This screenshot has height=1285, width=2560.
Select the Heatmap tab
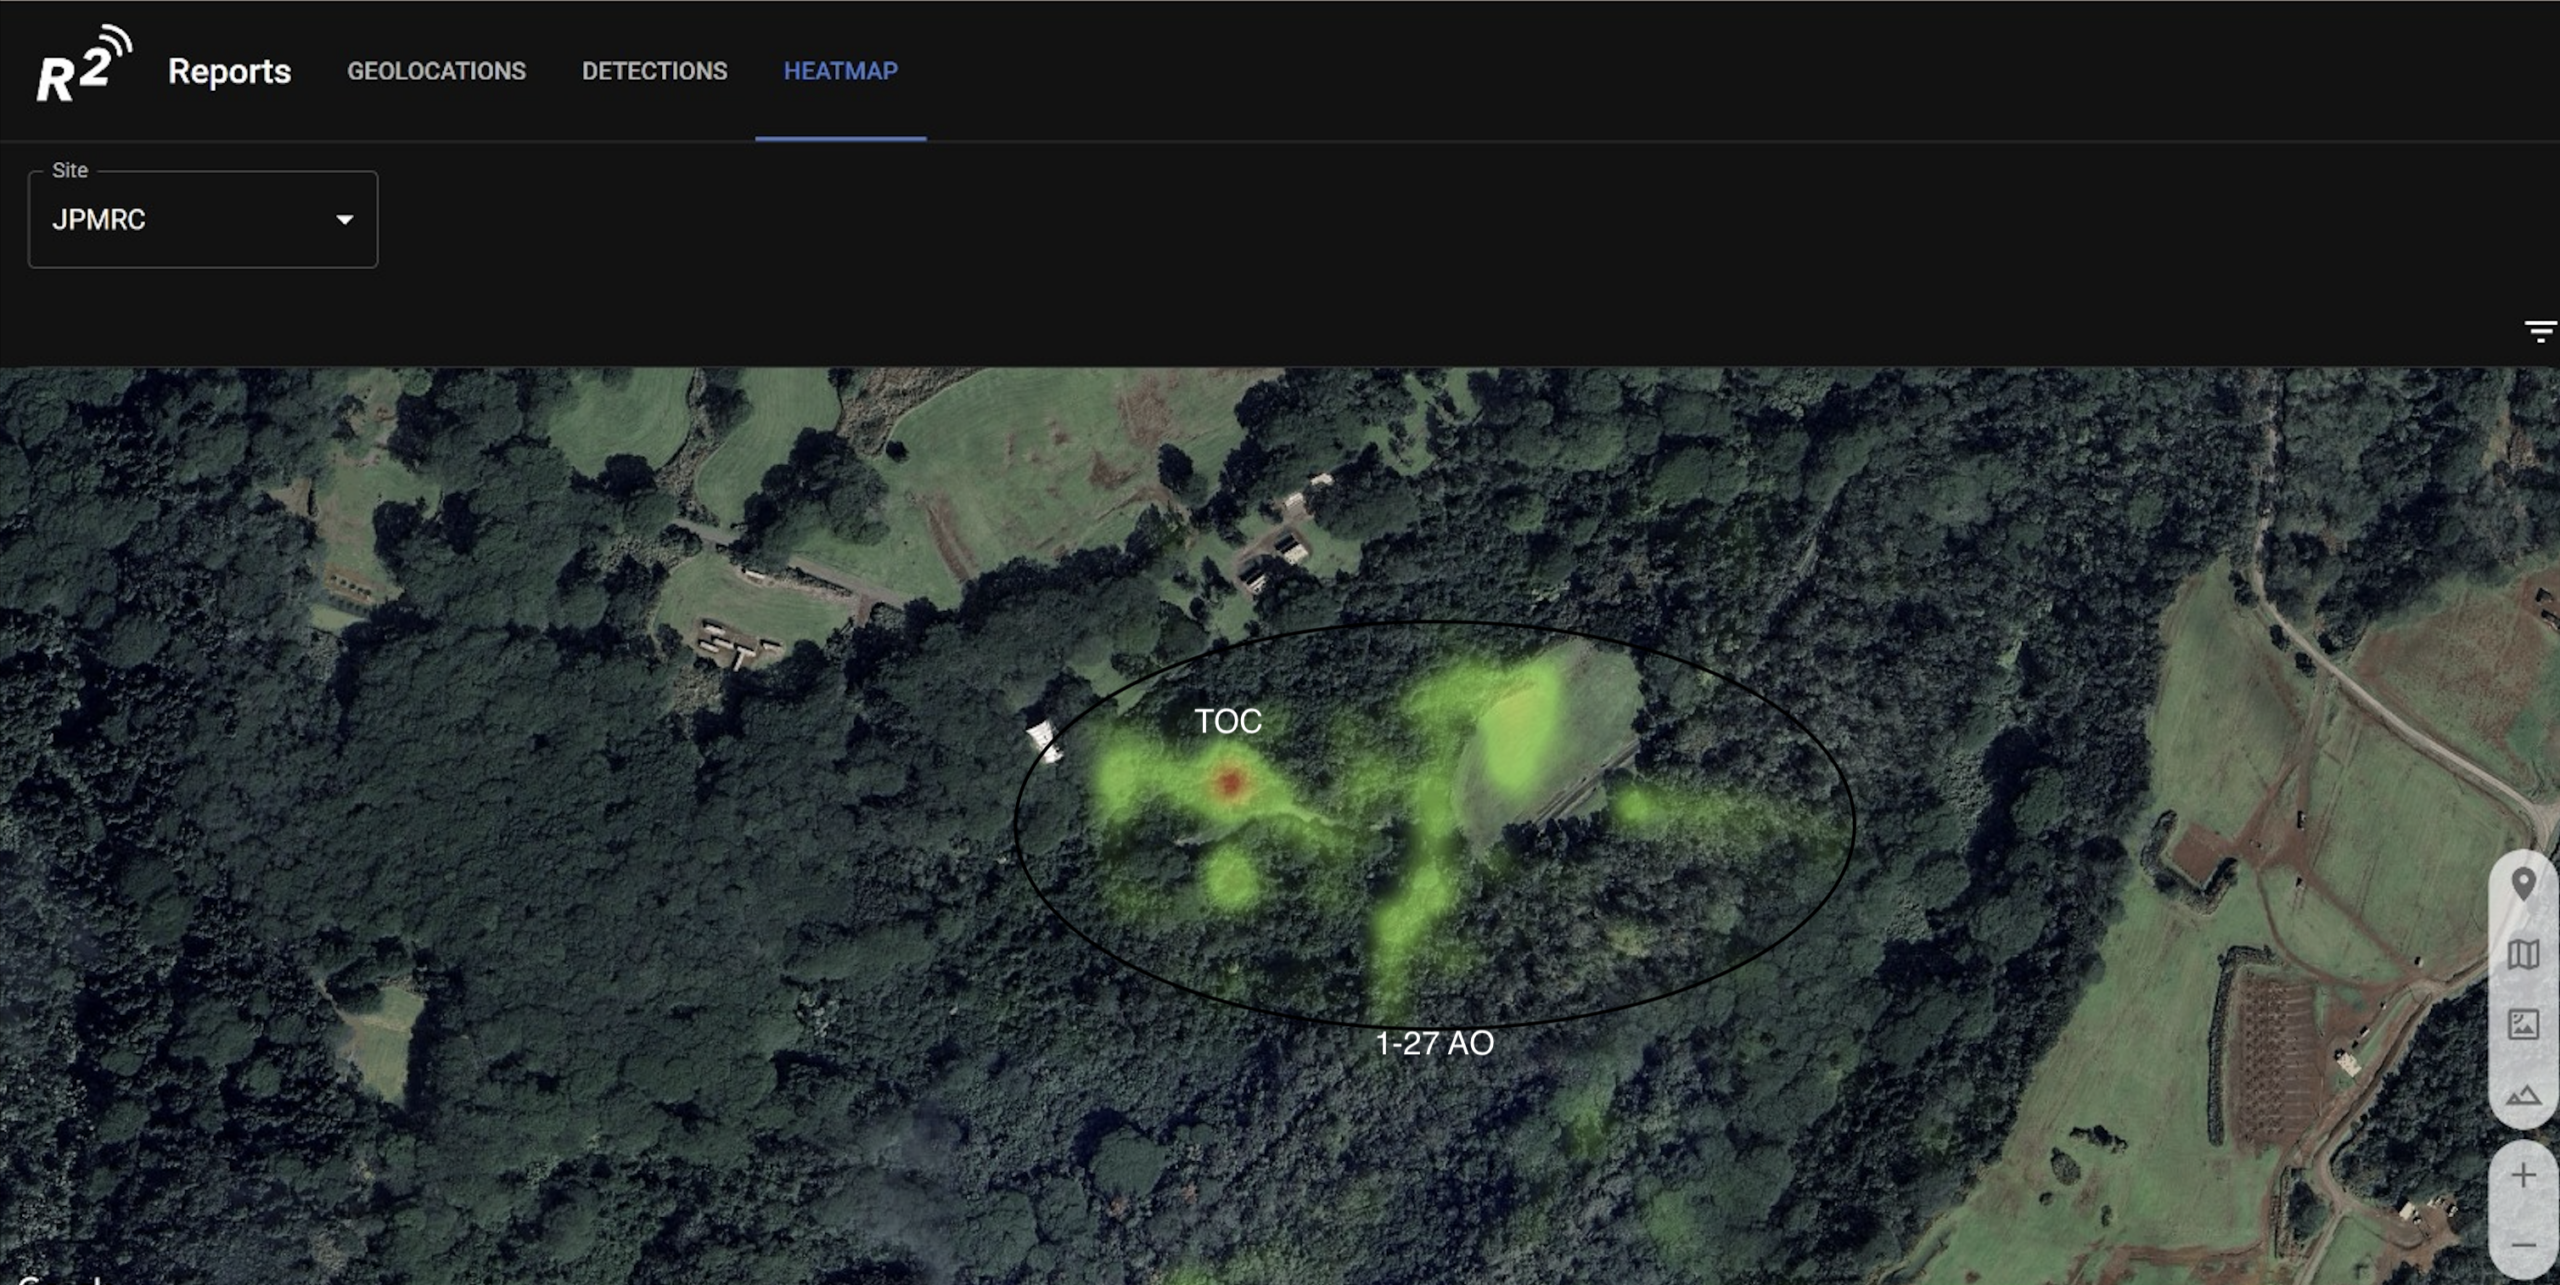pos(841,71)
